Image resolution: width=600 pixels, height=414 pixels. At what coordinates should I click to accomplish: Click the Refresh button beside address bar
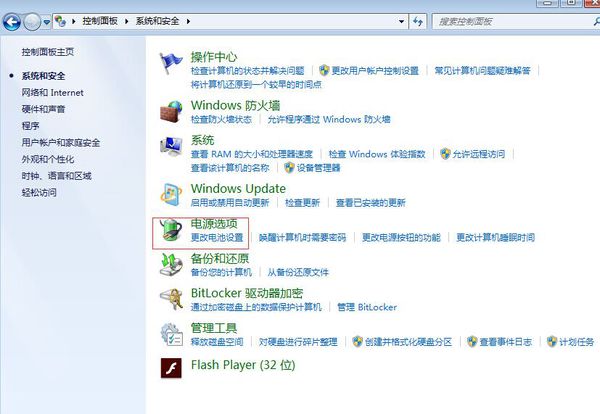[417, 21]
